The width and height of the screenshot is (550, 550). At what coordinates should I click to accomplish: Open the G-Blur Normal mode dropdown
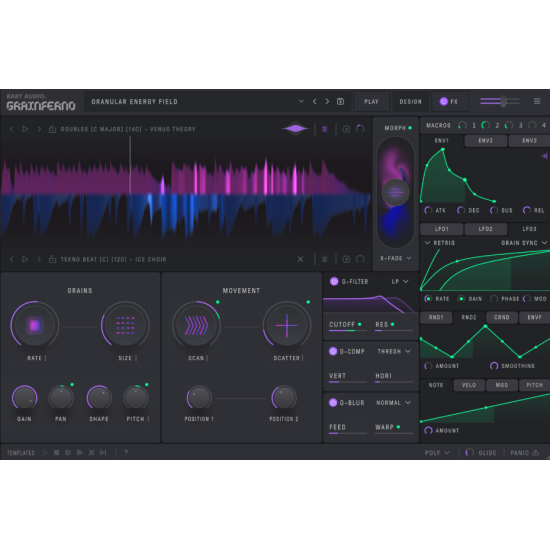pyautogui.click(x=393, y=403)
